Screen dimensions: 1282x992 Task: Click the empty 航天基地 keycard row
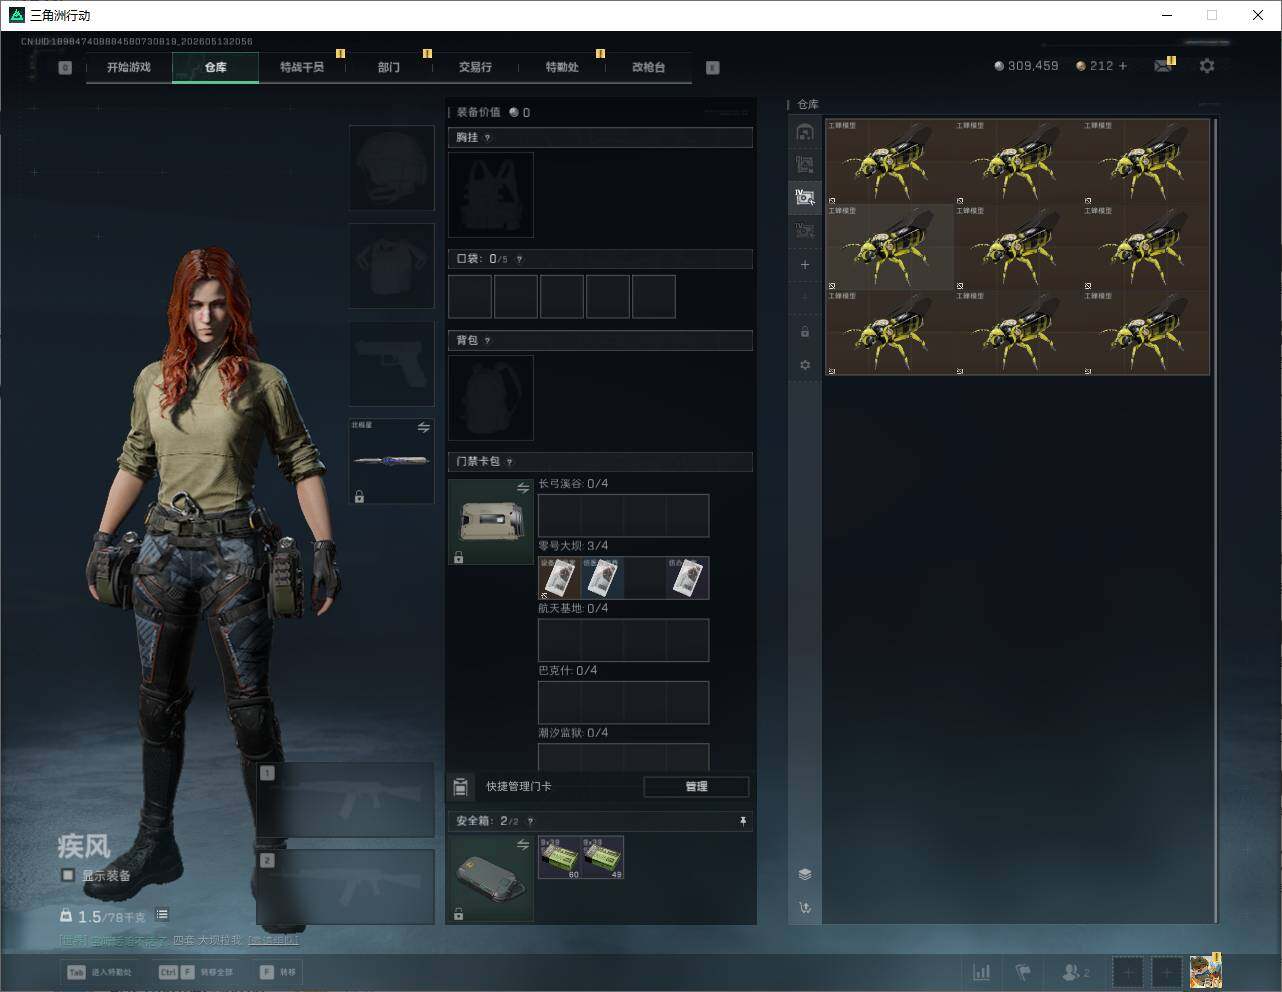click(624, 641)
